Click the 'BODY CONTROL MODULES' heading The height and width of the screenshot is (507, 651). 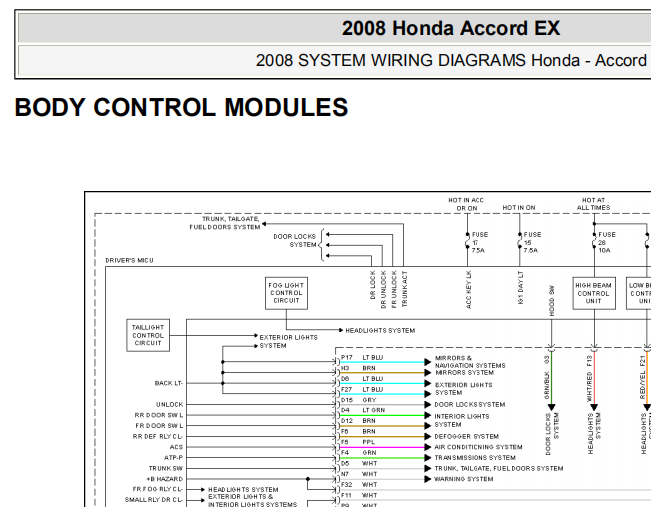coord(181,107)
